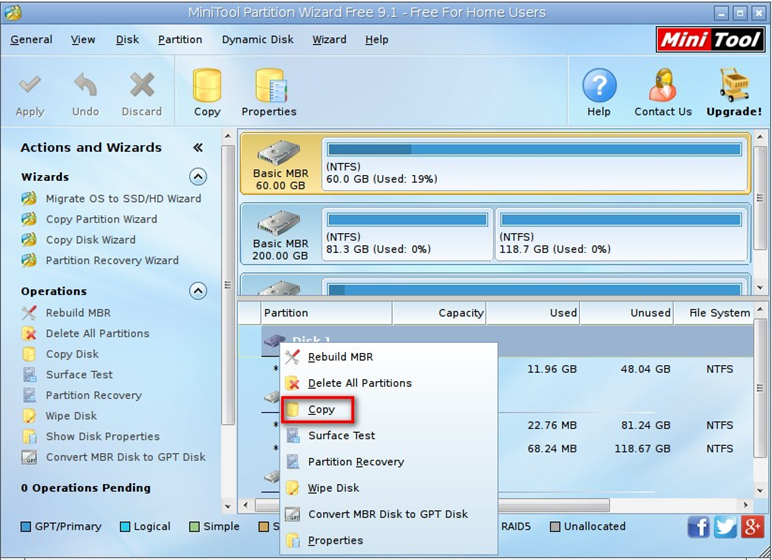Open the View menu
This screenshot has width=772, height=560.
click(x=83, y=39)
